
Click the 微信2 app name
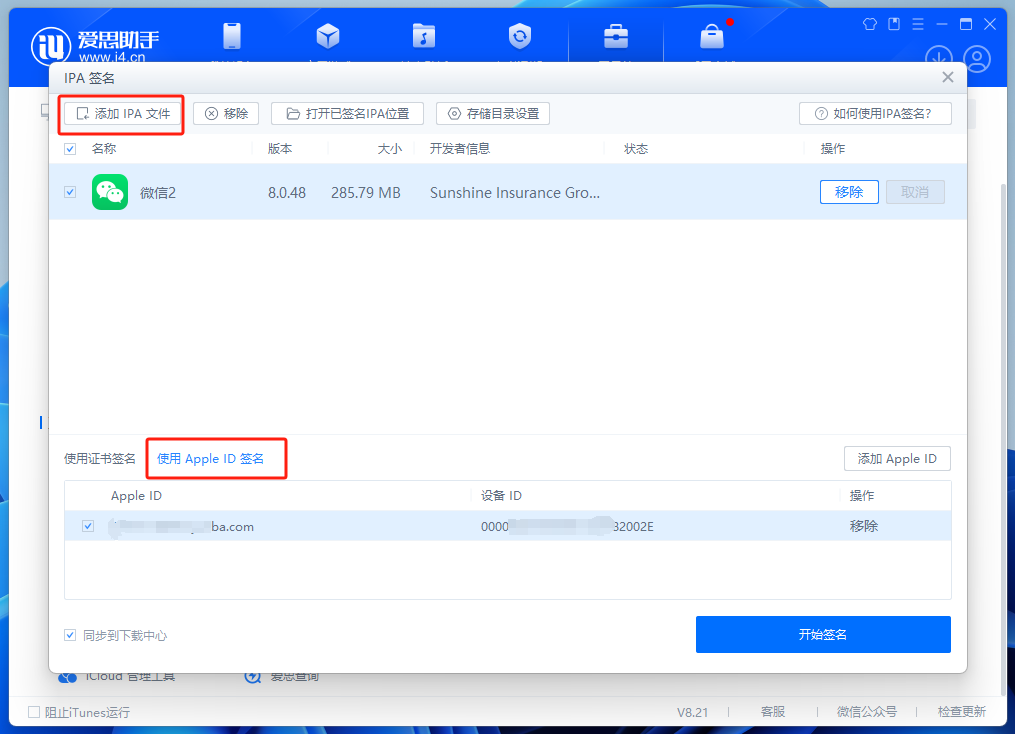point(158,193)
